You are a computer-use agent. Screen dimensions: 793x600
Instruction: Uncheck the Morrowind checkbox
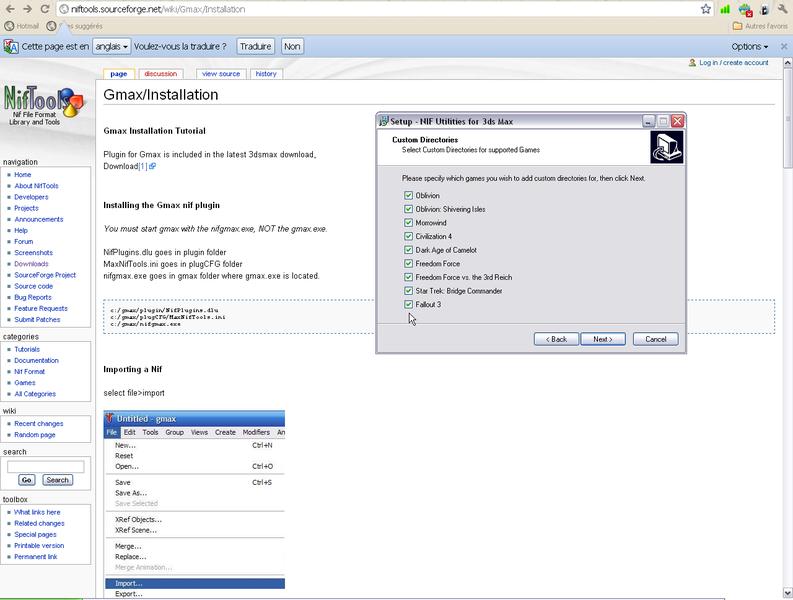[x=408, y=223]
